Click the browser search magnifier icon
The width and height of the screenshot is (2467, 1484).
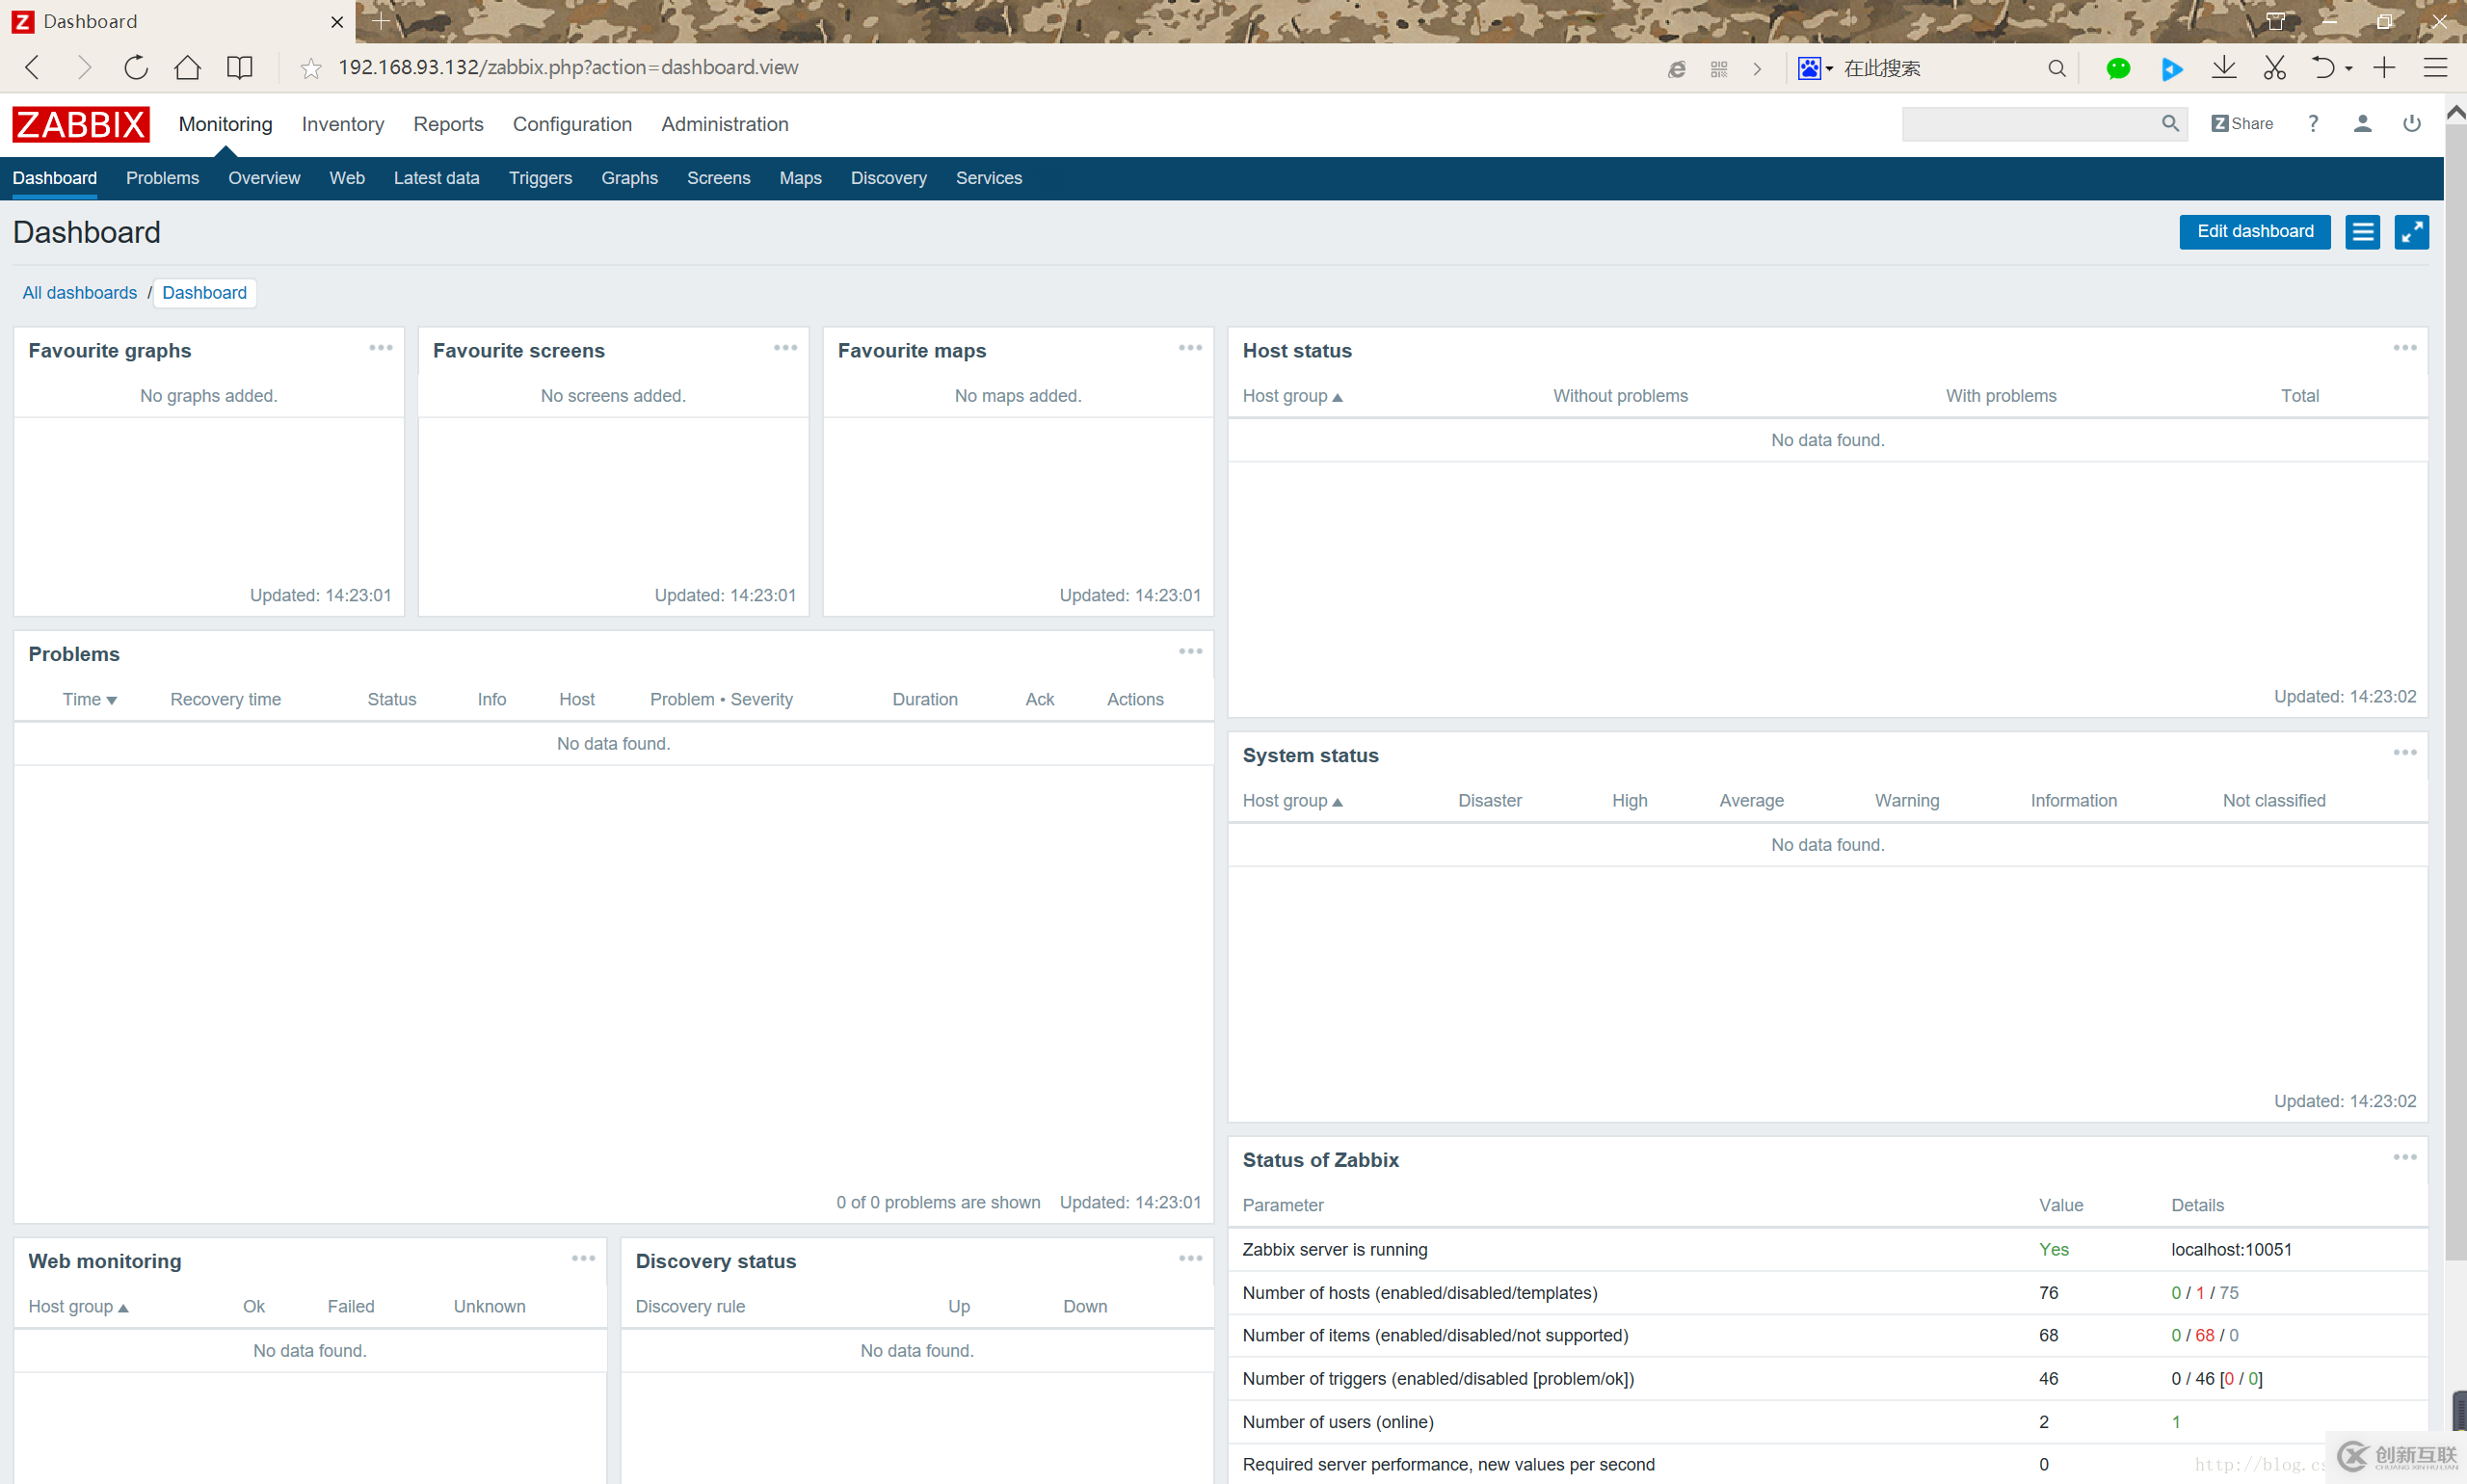(2056, 68)
